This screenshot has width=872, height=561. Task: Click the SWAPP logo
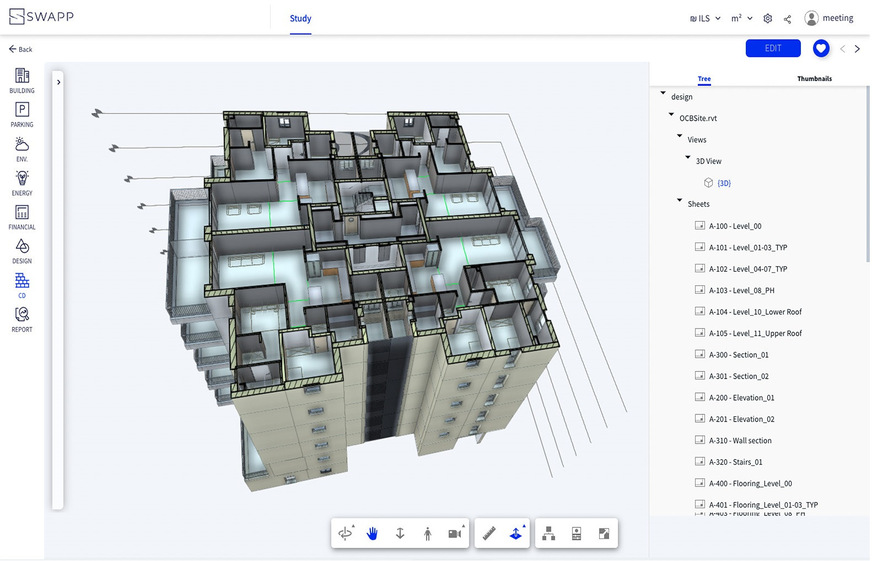pyautogui.click(x=41, y=17)
